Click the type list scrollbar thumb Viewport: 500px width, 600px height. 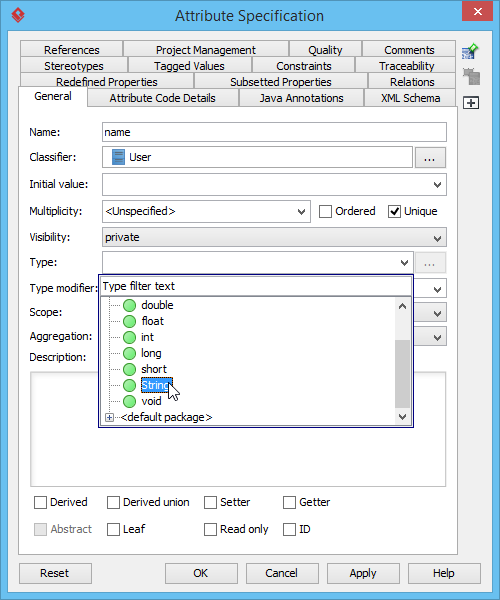(402, 374)
